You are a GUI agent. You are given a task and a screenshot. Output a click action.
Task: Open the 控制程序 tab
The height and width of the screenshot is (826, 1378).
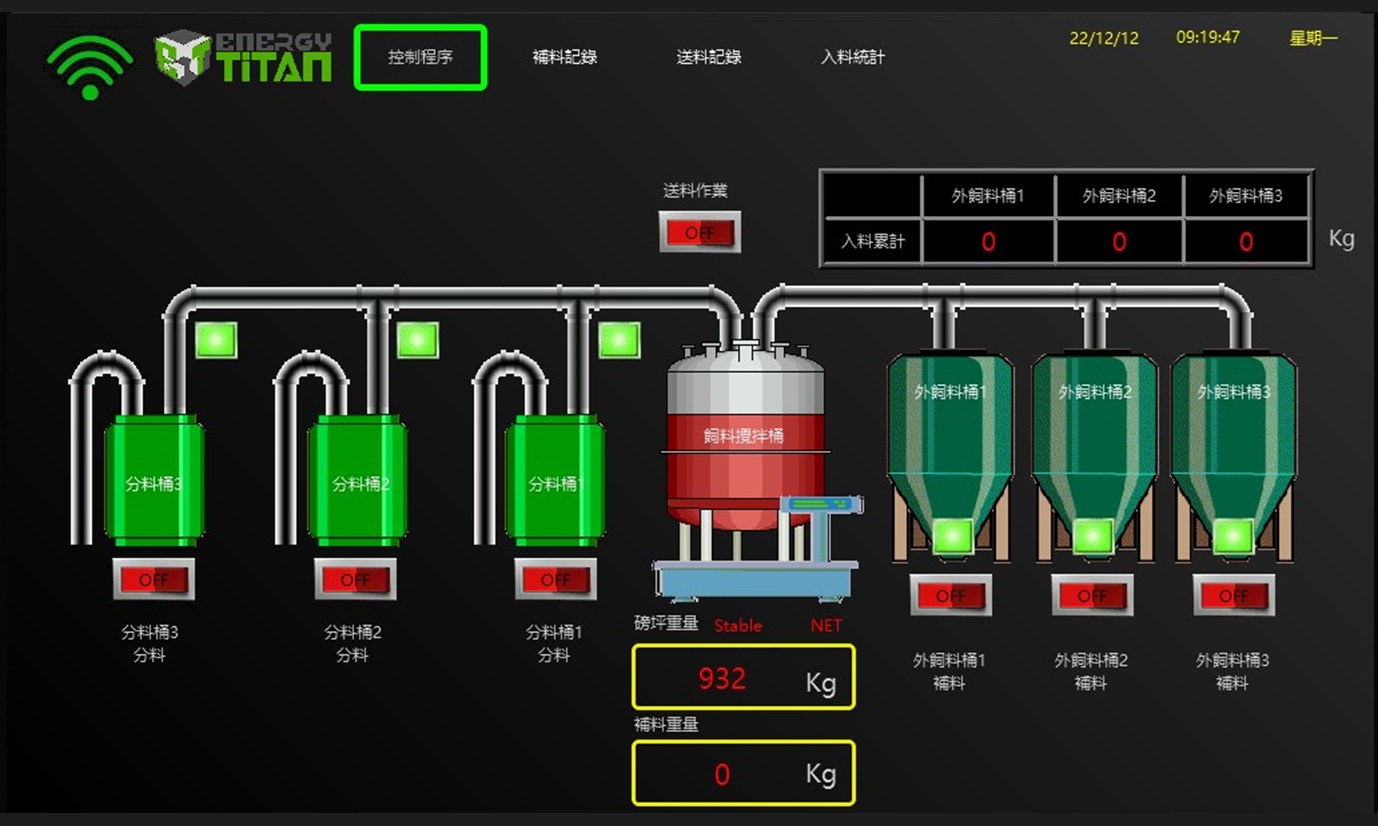[x=420, y=57]
